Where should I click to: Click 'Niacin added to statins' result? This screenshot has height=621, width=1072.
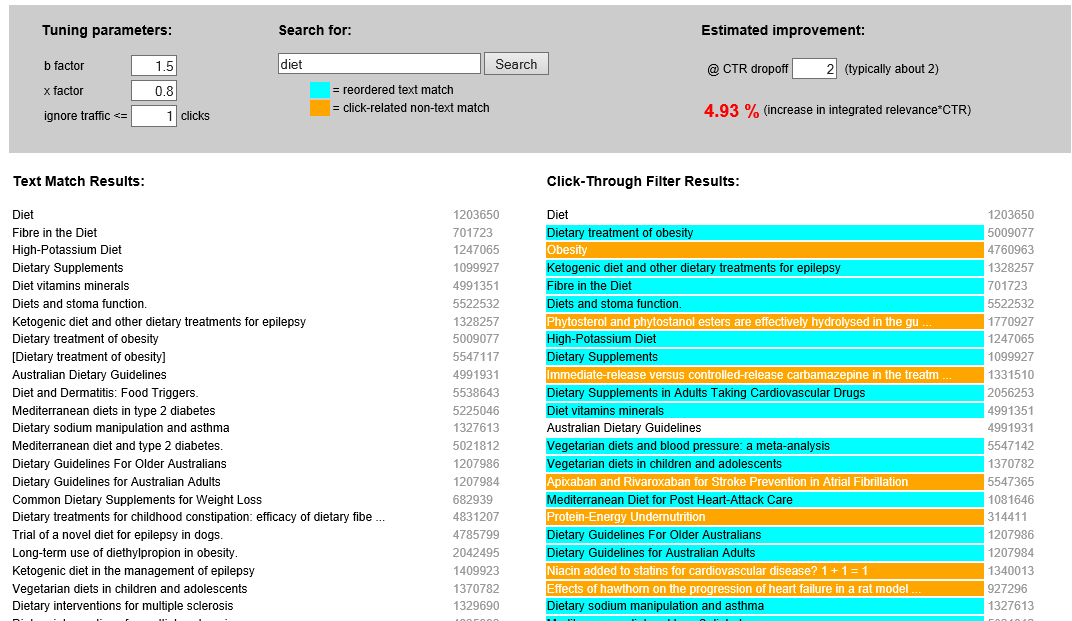707,571
